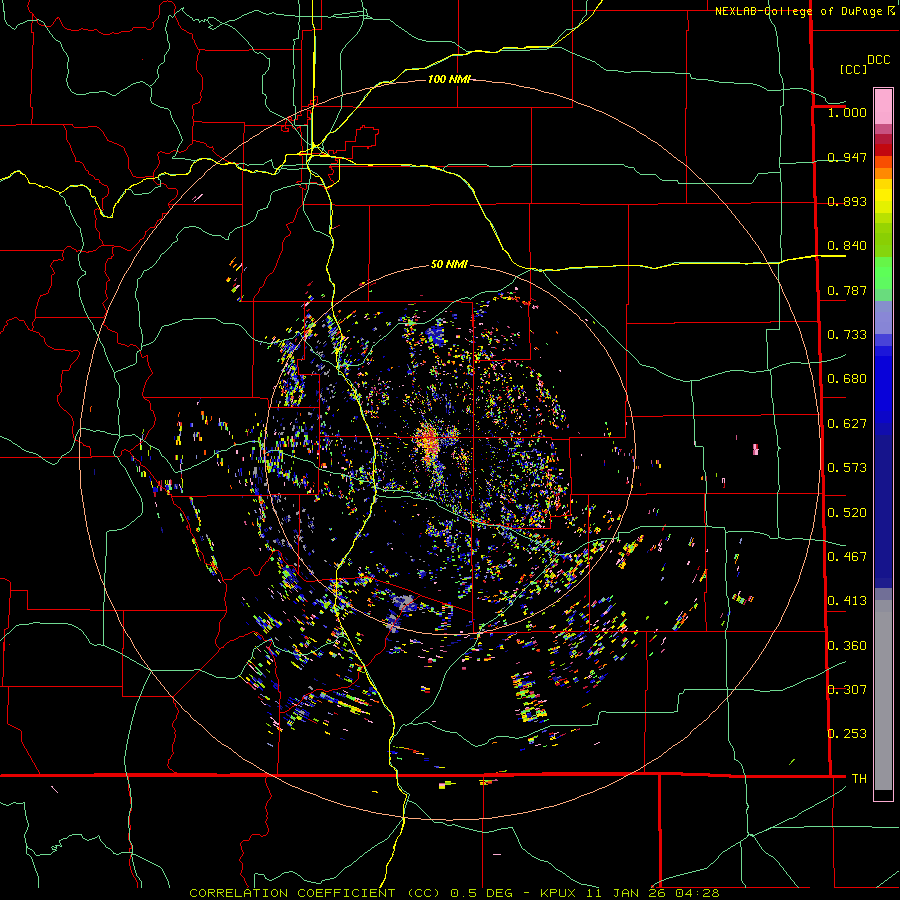Click the TH threshold label
This screenshot has width=900, height=900.
click(859, 779)
